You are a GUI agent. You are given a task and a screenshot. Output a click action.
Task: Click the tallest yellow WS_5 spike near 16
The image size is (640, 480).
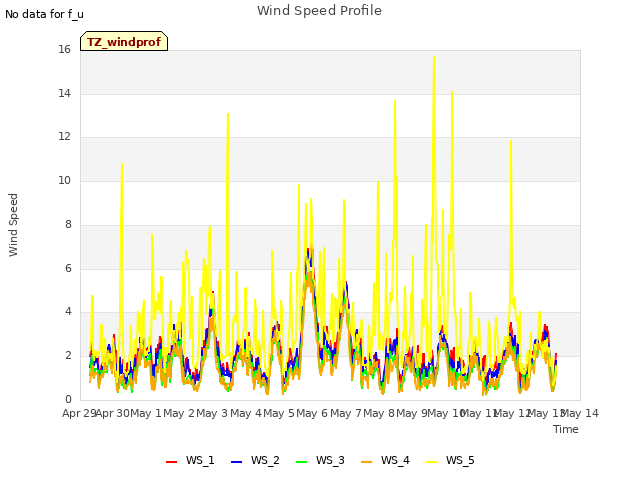[x=434, y=57]
